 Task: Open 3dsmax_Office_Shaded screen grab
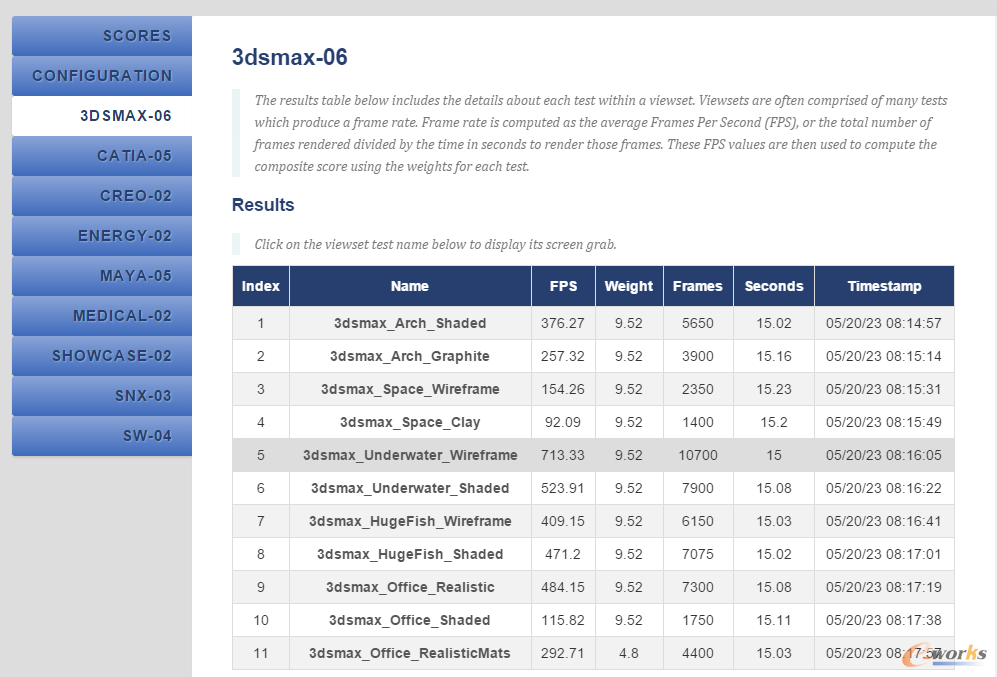click(410, 620)
